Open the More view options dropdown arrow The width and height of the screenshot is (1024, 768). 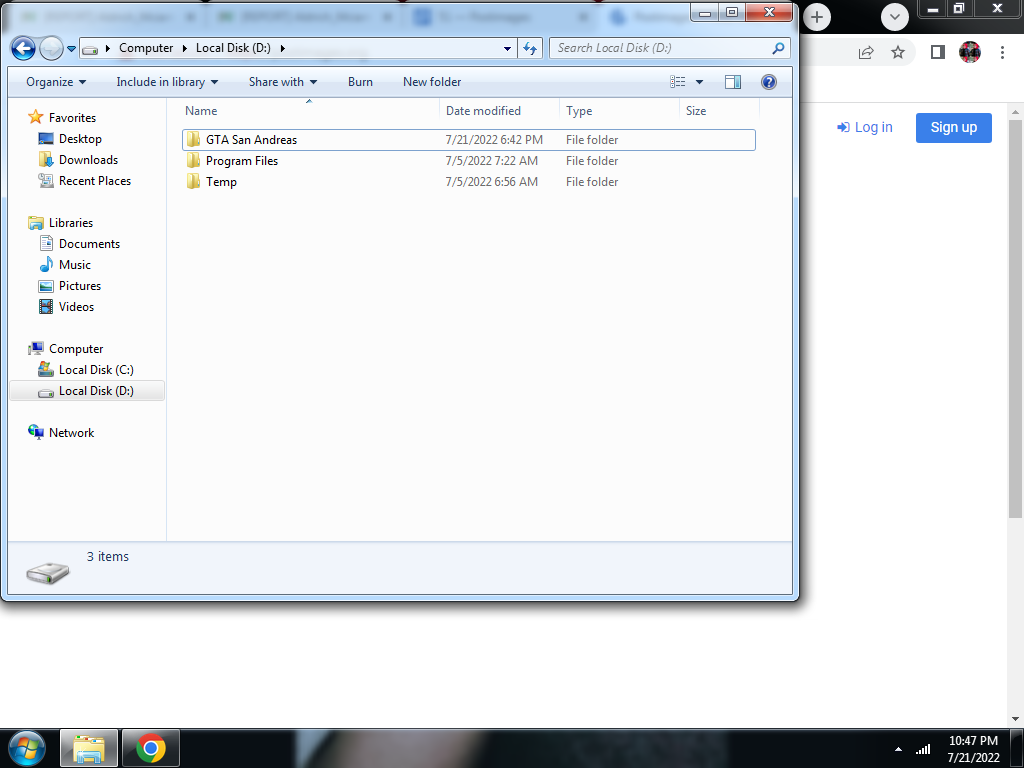click(x=699, y=82)
